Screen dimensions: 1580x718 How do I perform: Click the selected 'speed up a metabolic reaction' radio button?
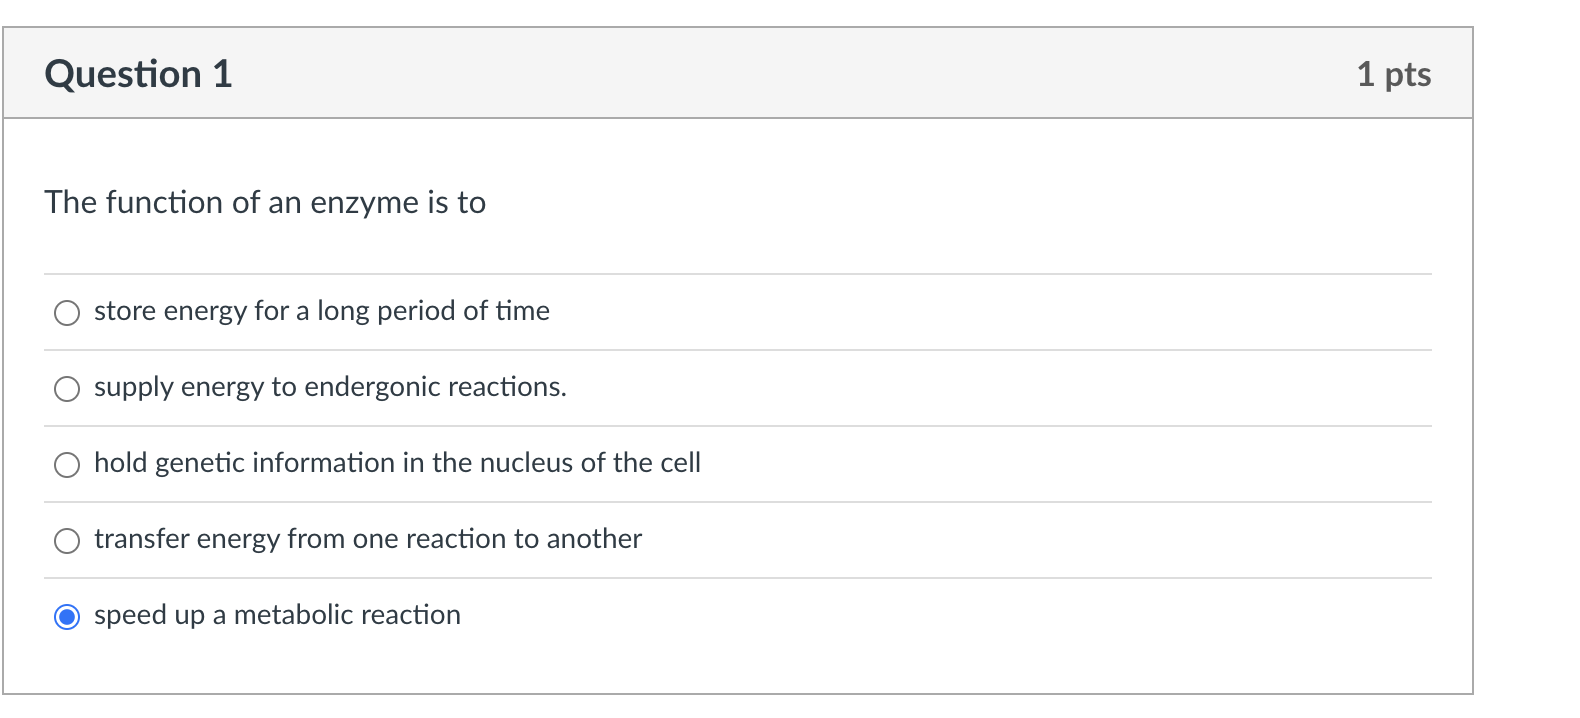tap(67, 617)
